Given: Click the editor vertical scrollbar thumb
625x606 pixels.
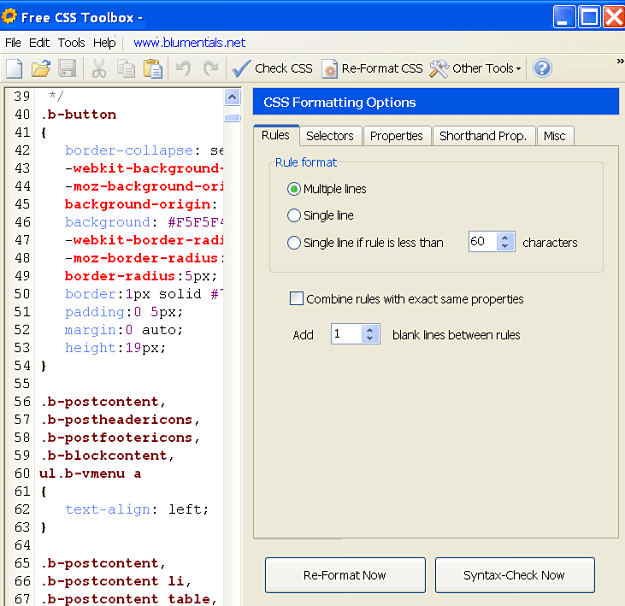Looking at the screenshot, I should (232, 118).
